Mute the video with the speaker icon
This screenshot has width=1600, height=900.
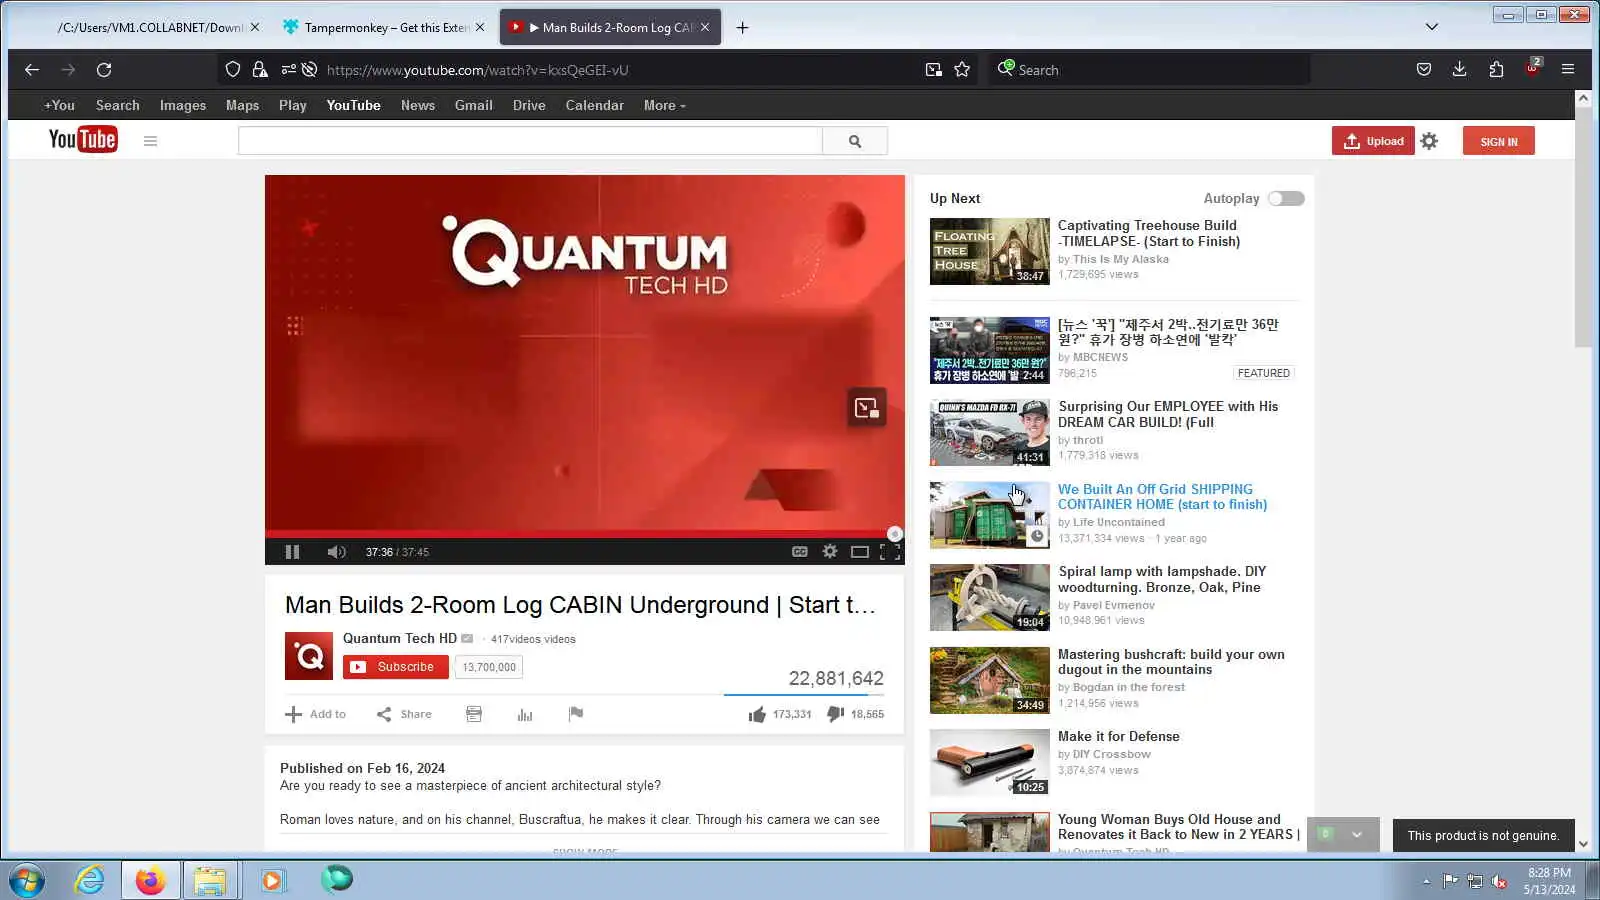(337, 552)
